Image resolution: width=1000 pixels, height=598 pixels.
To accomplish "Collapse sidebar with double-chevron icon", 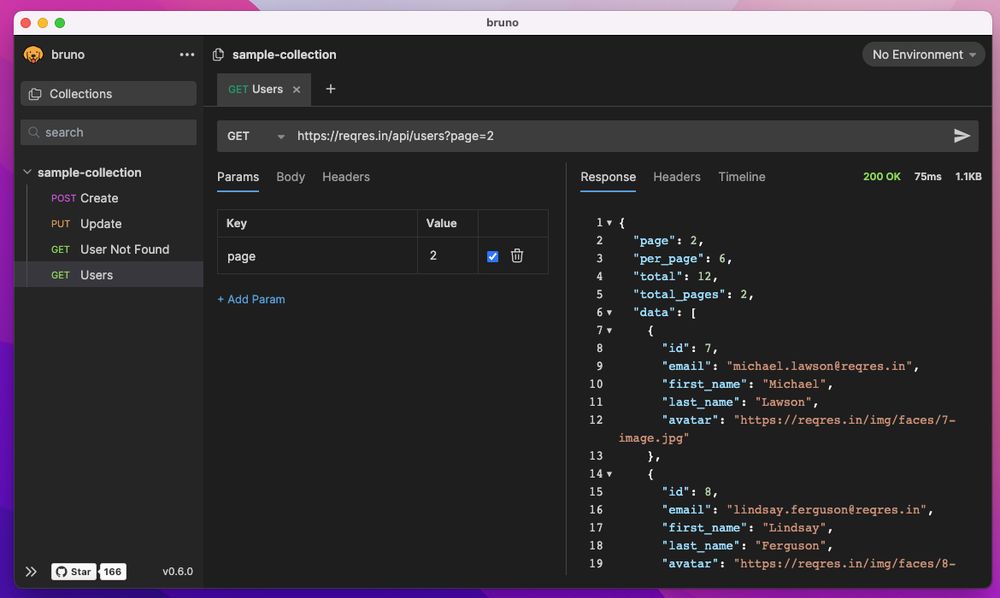I will 31,571.
